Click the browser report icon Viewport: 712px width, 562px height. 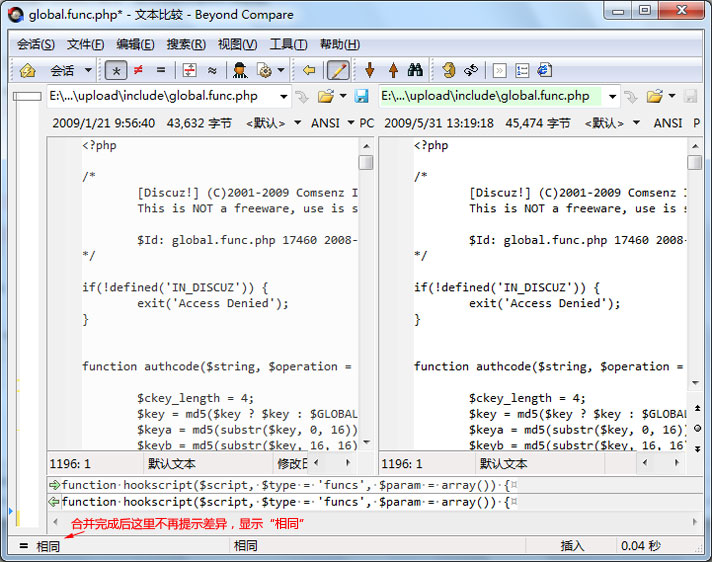tap(544, 70)
